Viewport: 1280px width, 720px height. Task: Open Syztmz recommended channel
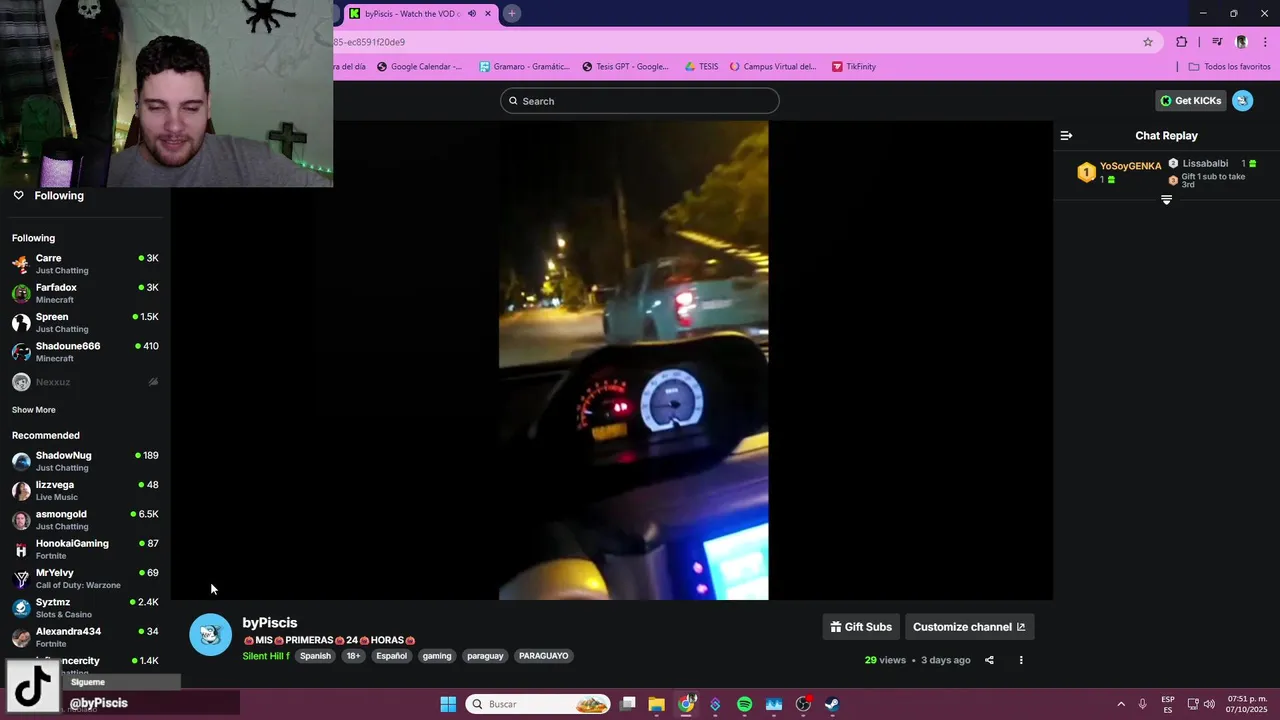(x=85, y=608)
